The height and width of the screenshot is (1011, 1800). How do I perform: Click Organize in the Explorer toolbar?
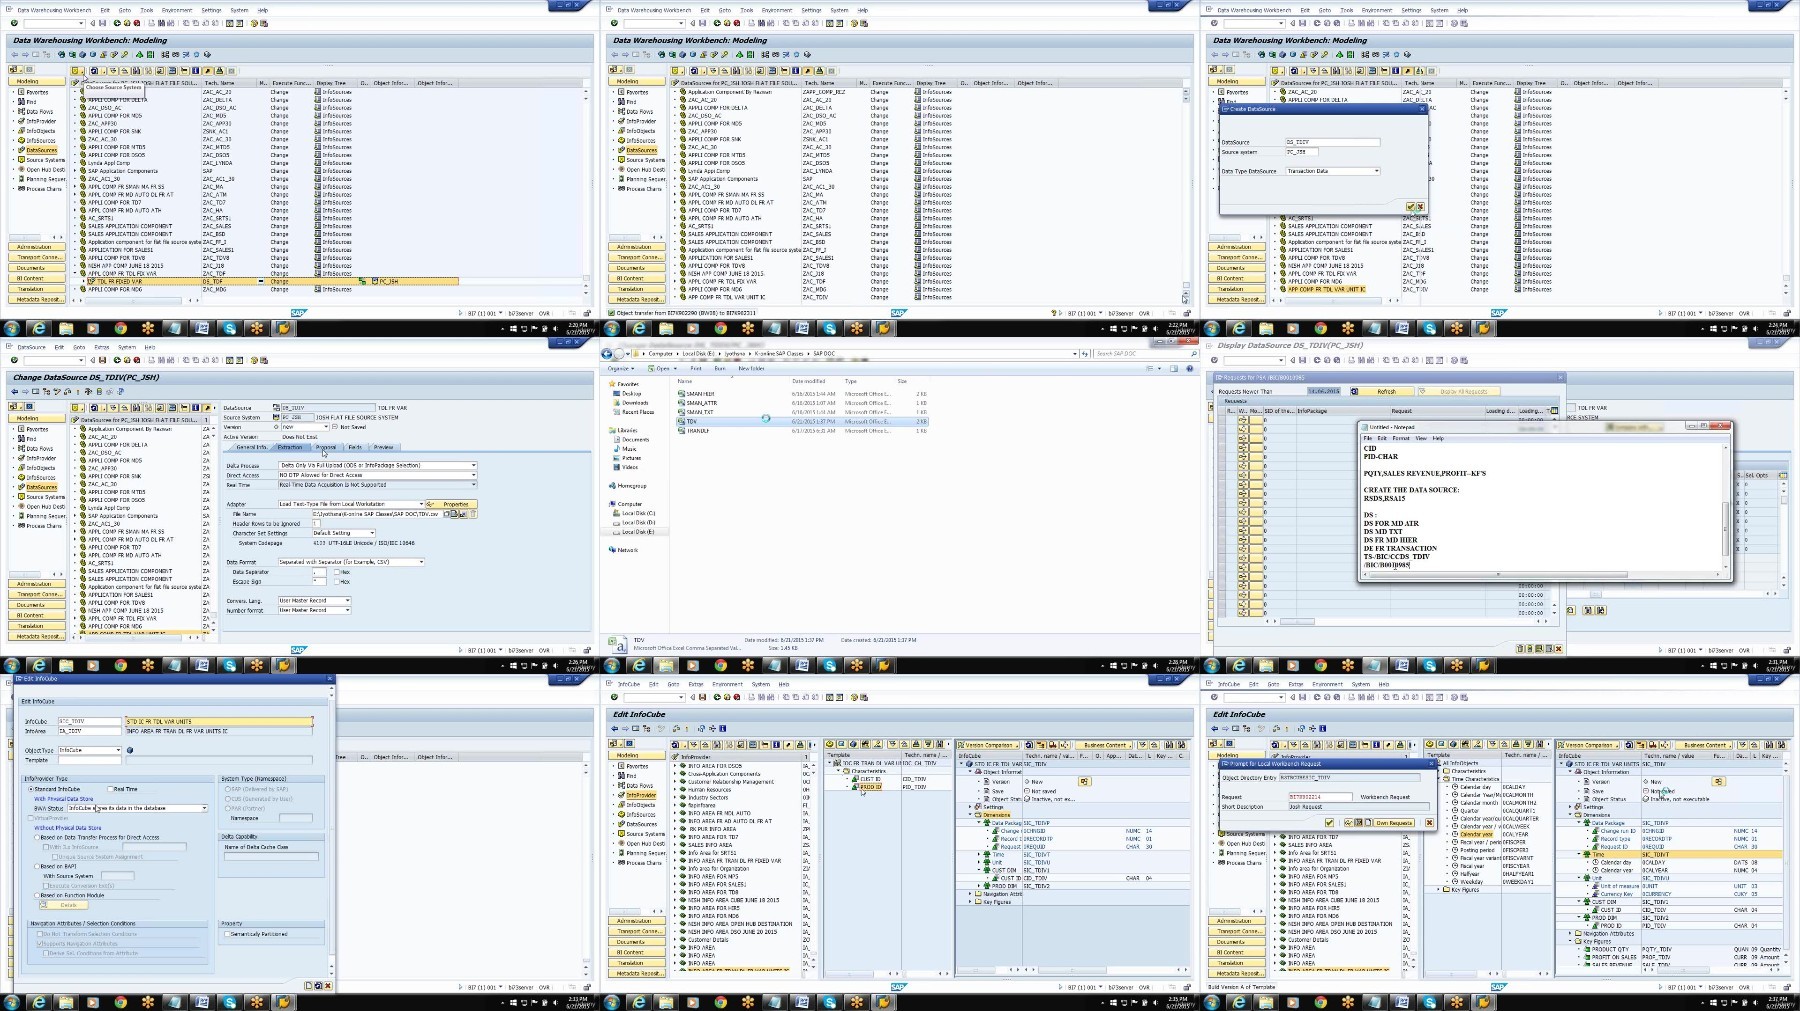pyautogui.click(x=621, y=368)
